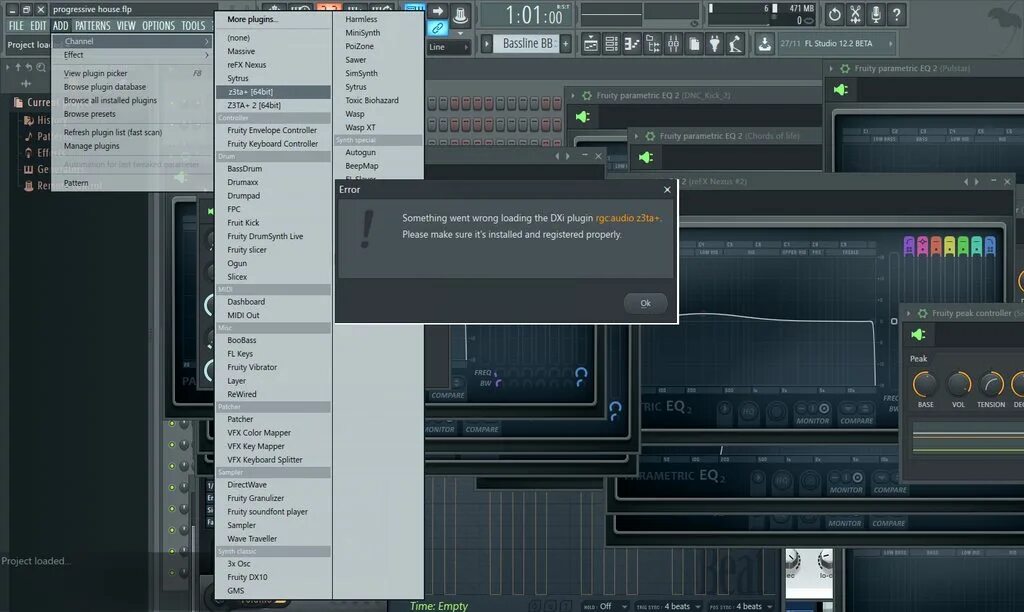The width and height of the screenshot is (1024, 612).
Task: Close the Error dialog with X
Action: 667,189
